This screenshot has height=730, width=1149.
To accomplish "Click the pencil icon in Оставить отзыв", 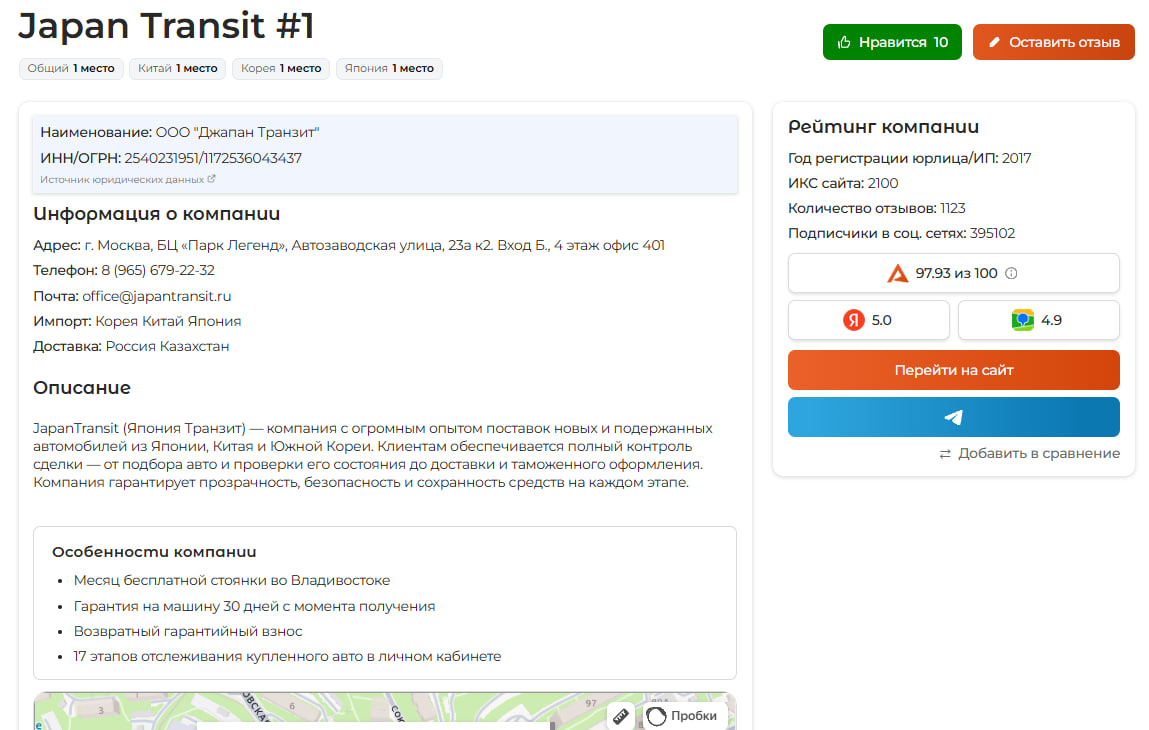I will (994, 43).
